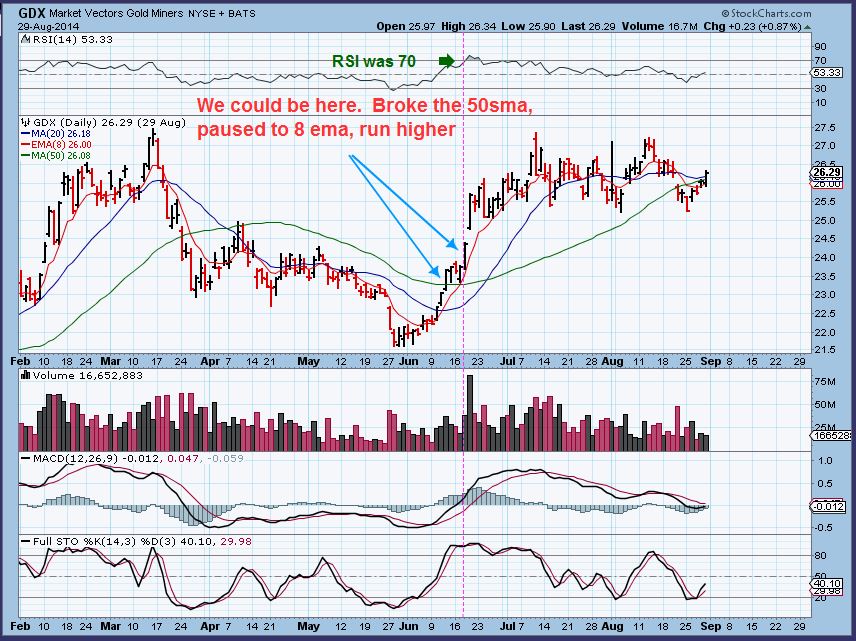Click the 27.5 price axis label
856x641 pixels.
825,128
